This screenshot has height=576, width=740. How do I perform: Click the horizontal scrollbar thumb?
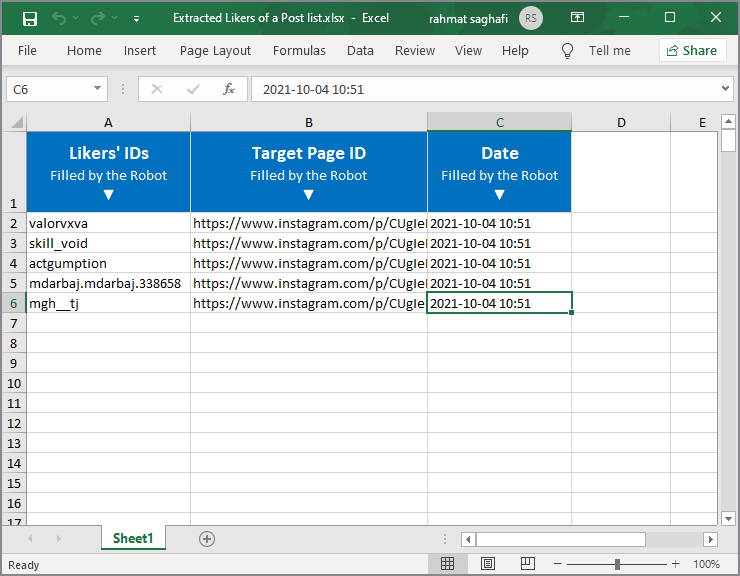[561, 539]
